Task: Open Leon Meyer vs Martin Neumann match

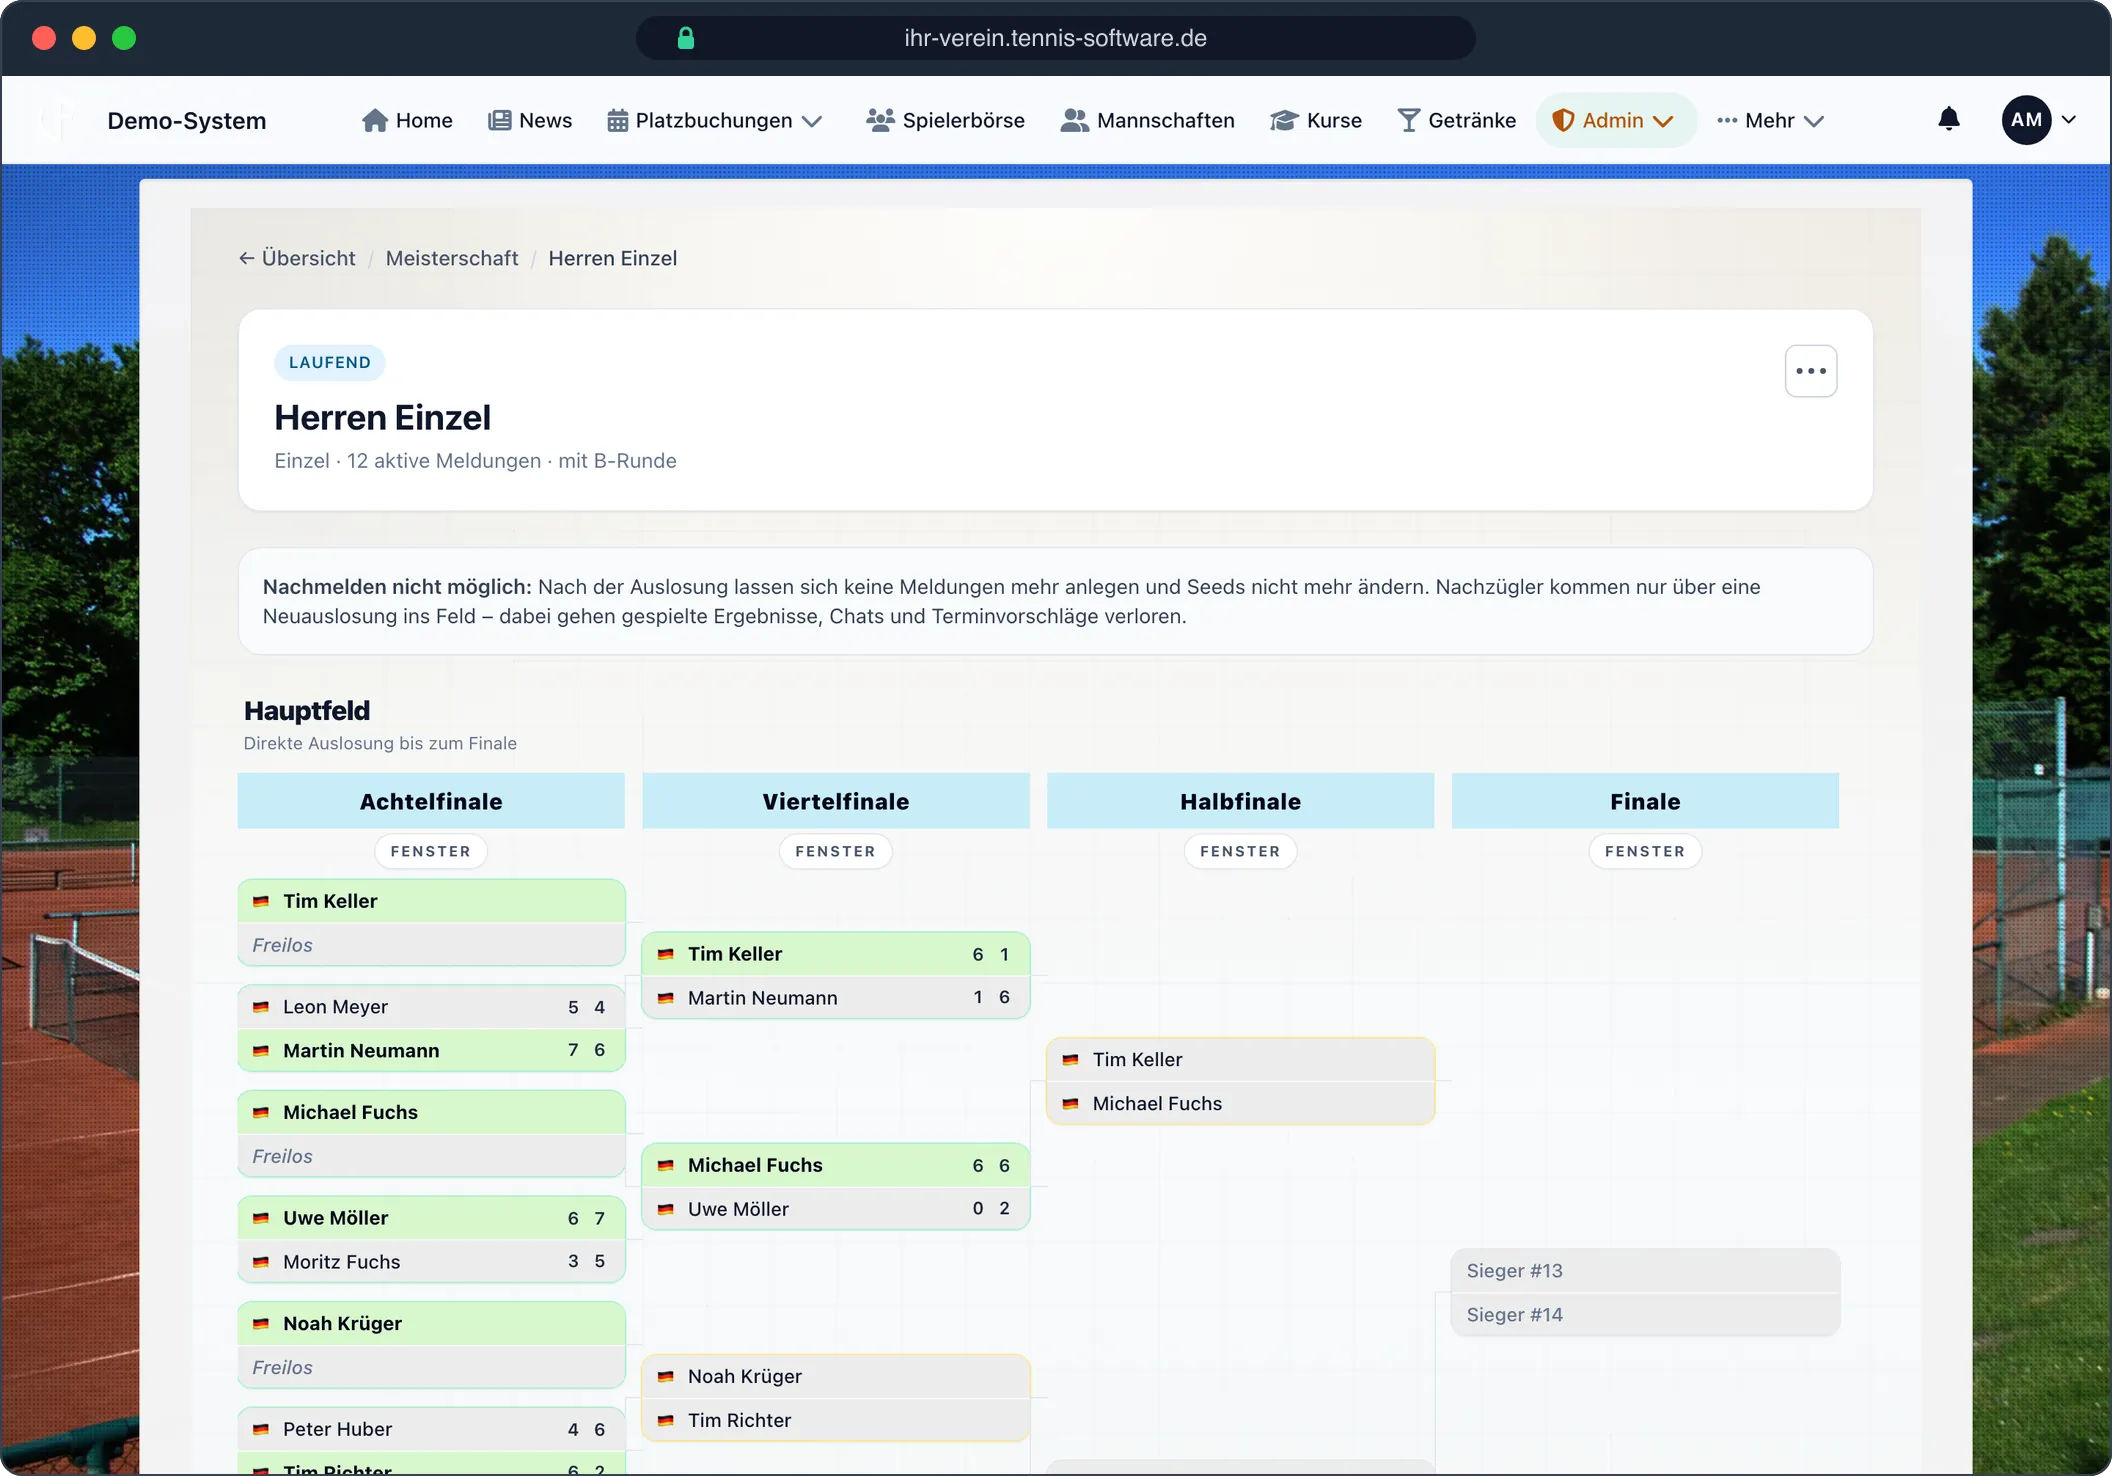Action: [x=431, y=1028]
